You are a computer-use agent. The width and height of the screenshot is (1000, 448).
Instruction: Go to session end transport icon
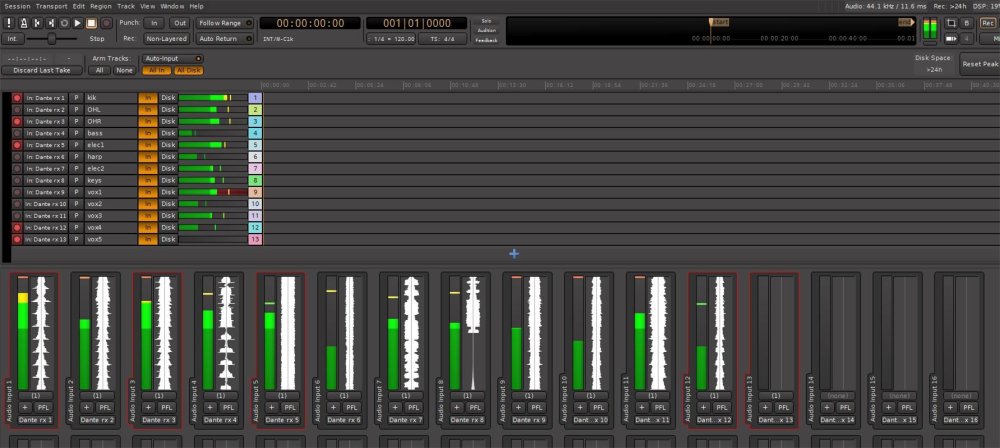click(x=50, y=23)
